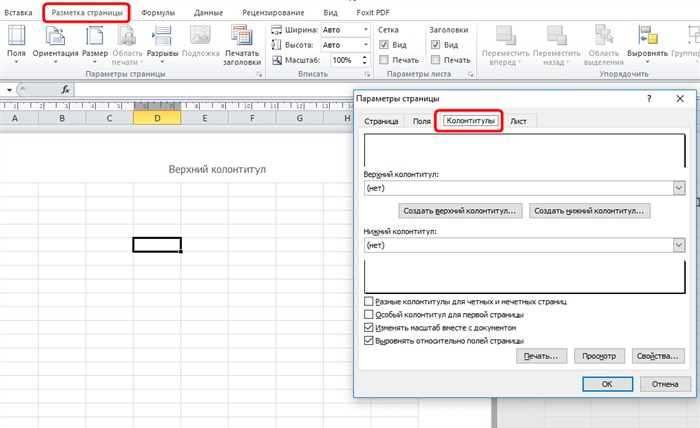The image size is (700, 428).
Task: Open Параметры листа group dialog launcher
Action: (x=471, y=75)
